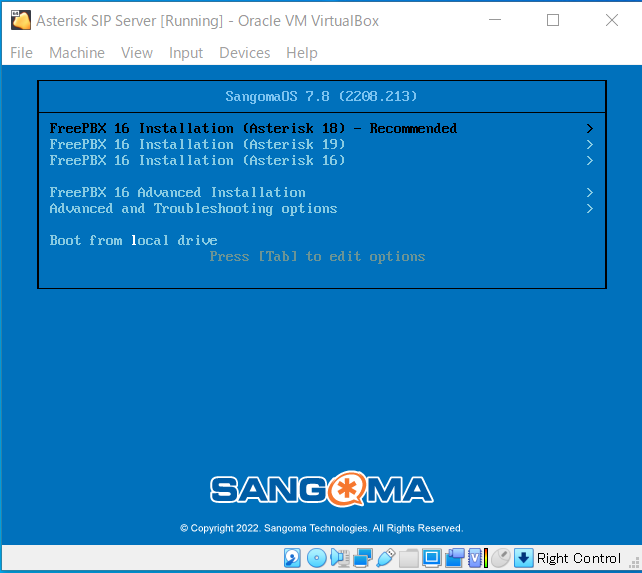This screenshot has height=573, width=642.
Task: Click the hard disk activity status icon
Action: [x=292, y=558]
